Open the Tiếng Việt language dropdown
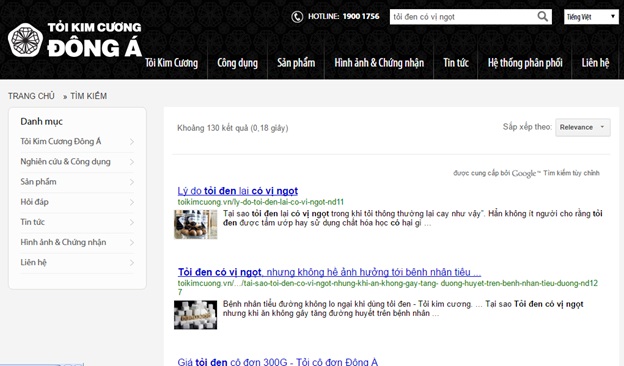 point(591,17)
